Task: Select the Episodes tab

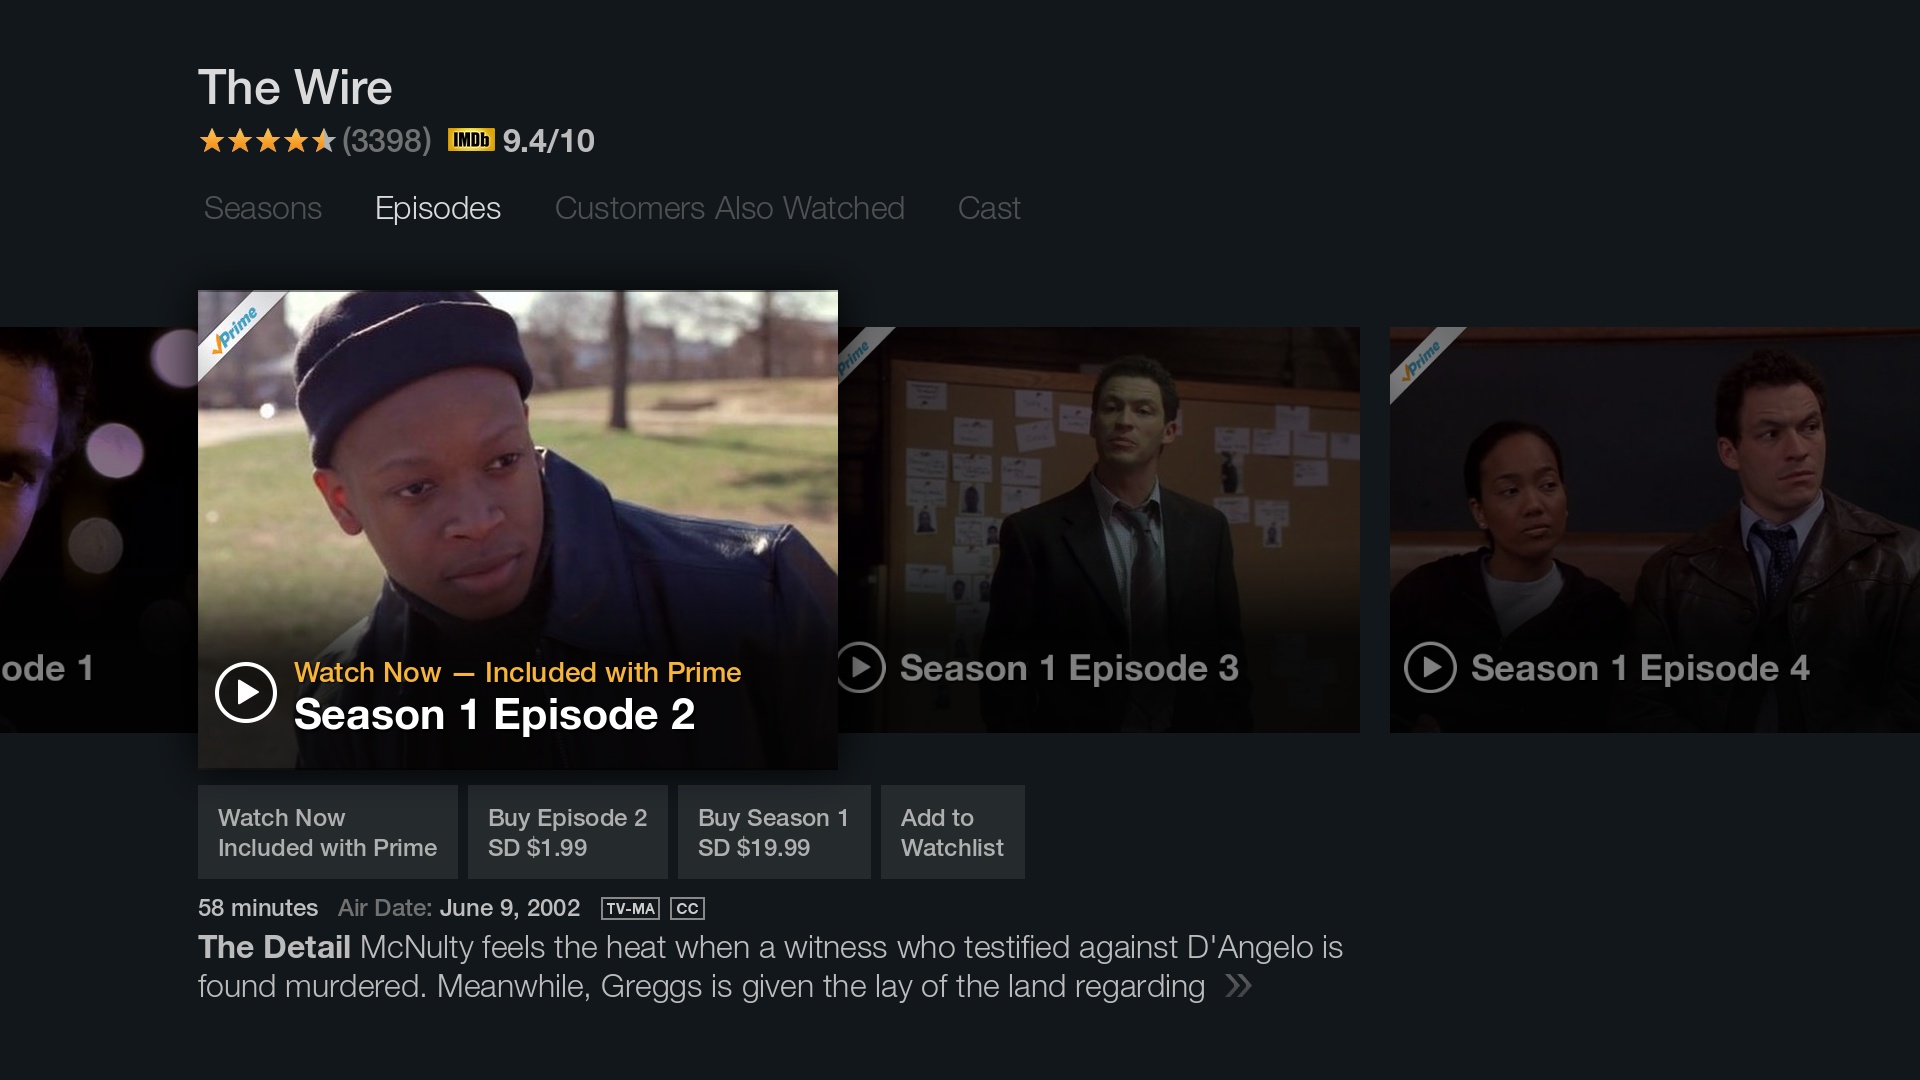Action: pyautogui.click(x=438, y=208)
